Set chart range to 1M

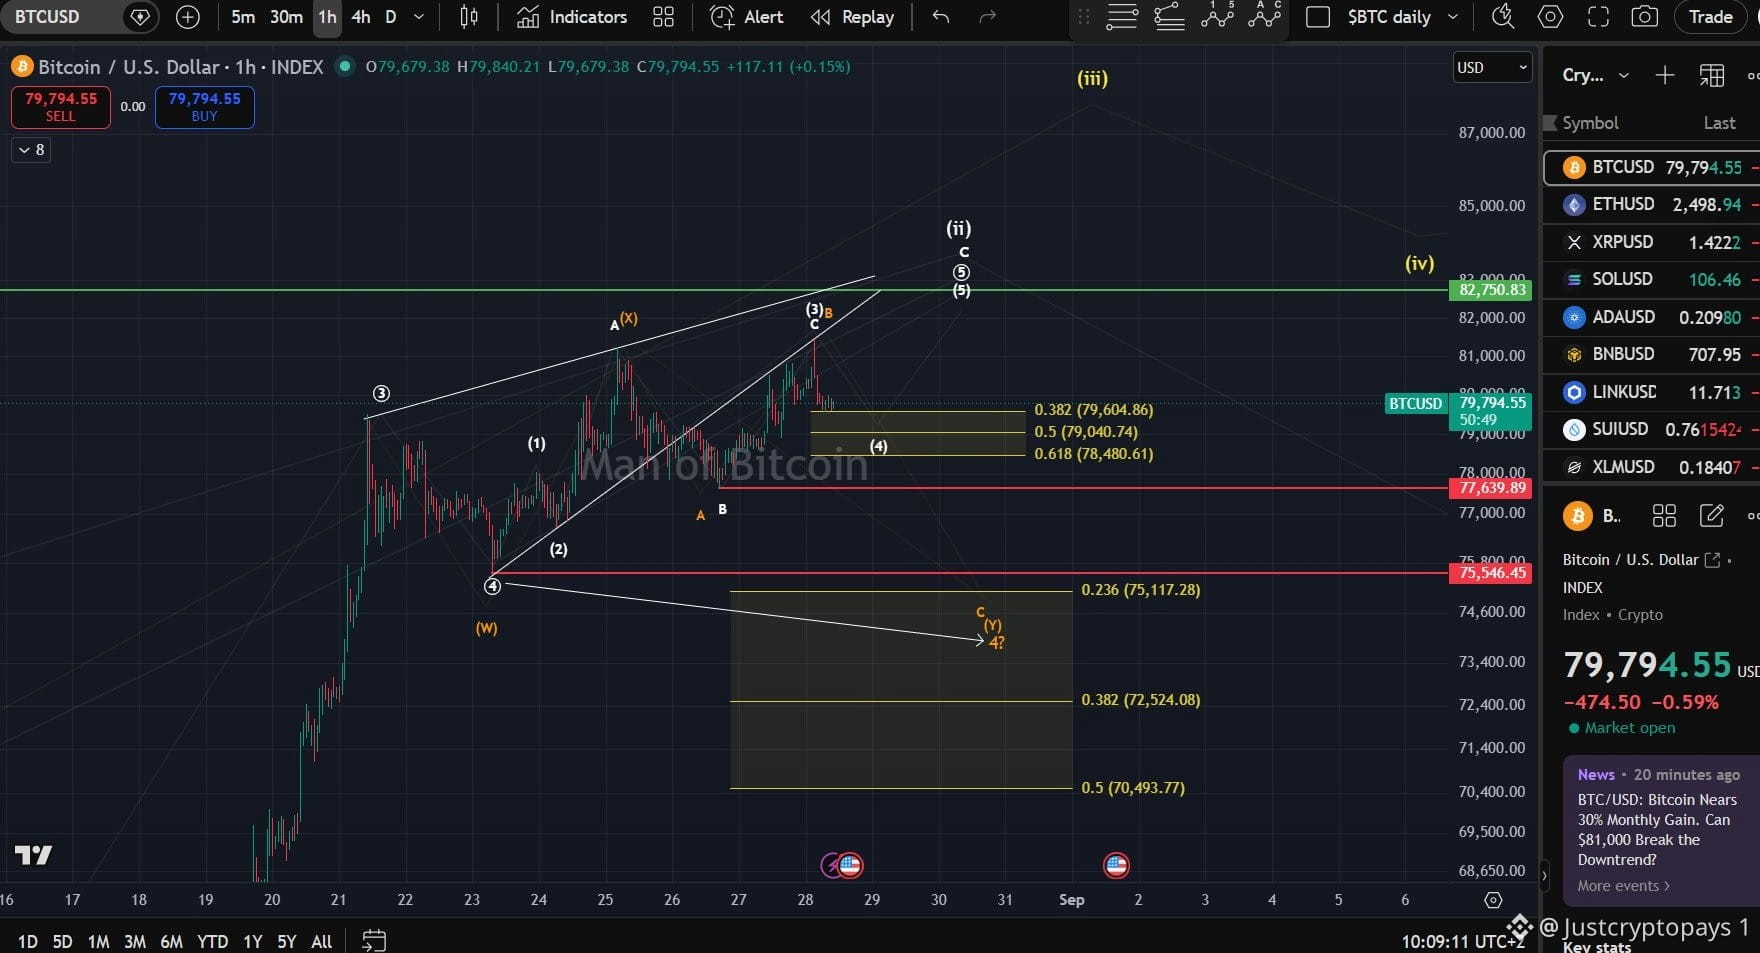click(x=98, y=941)
